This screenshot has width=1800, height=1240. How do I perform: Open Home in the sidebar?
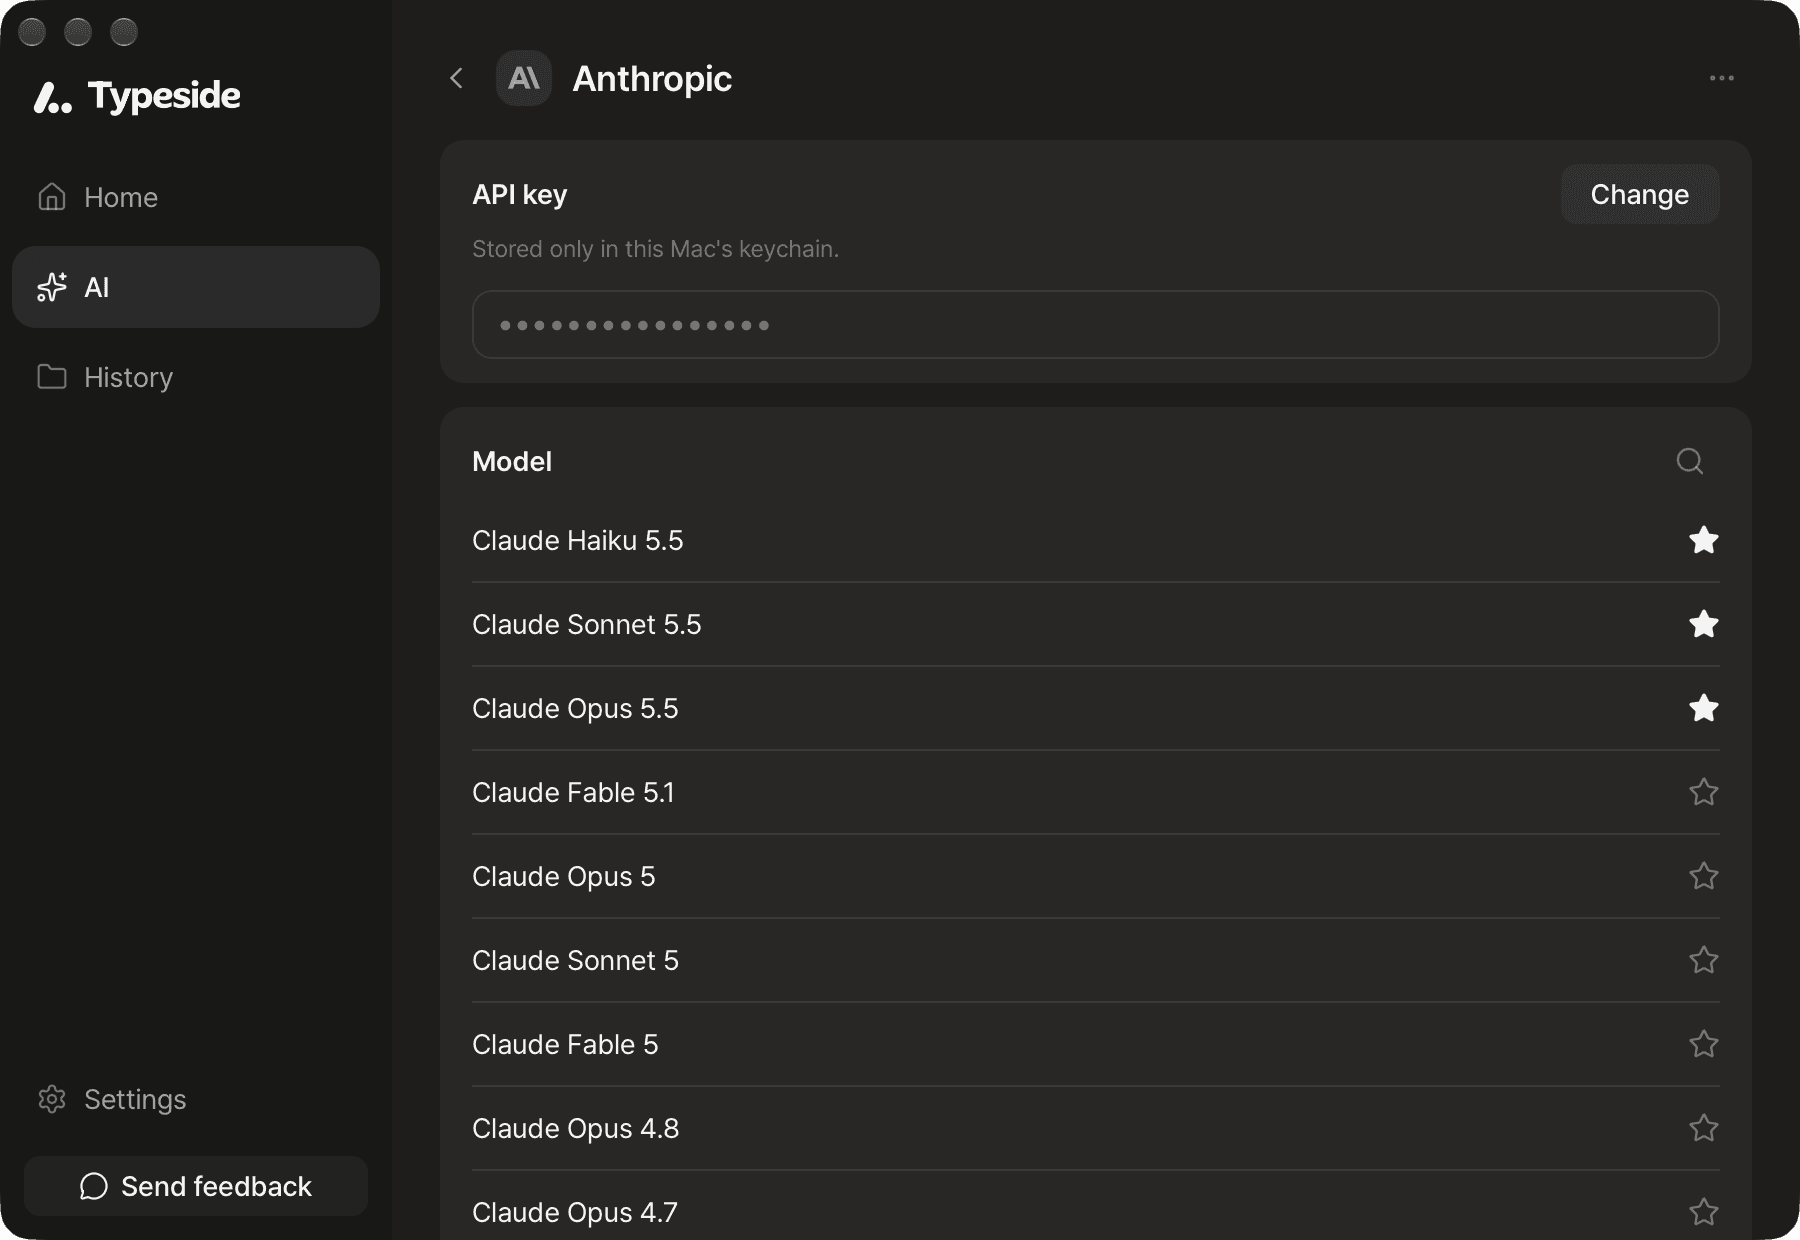(x=196, y=197)
